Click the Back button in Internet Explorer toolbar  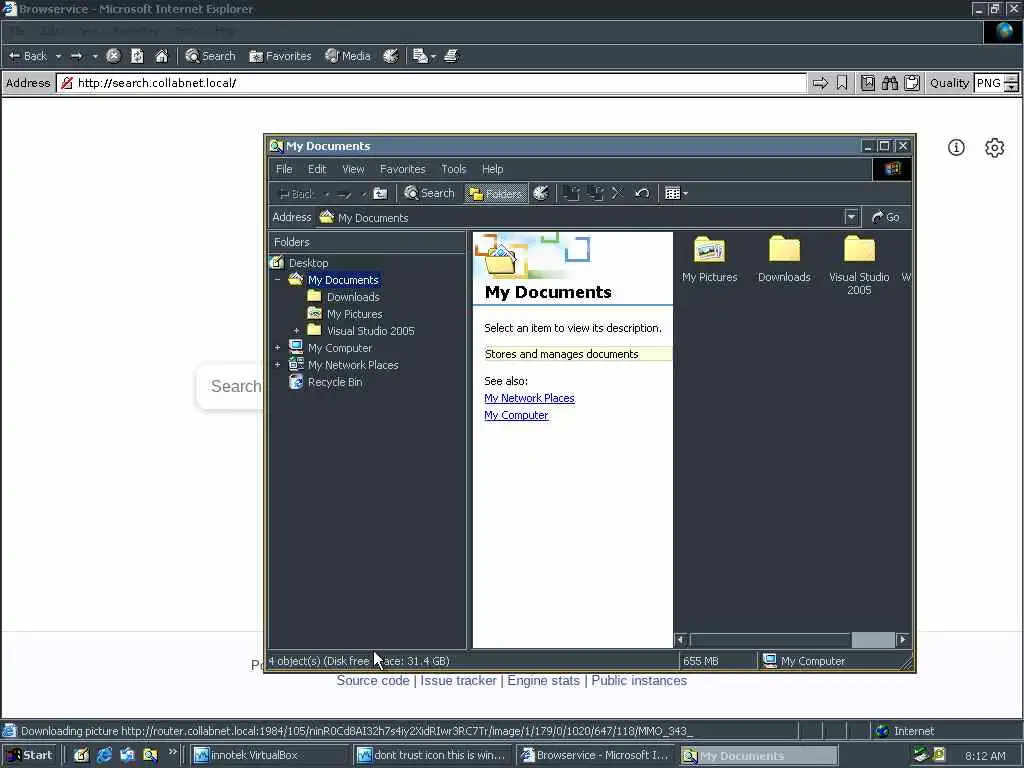[27, 56]
